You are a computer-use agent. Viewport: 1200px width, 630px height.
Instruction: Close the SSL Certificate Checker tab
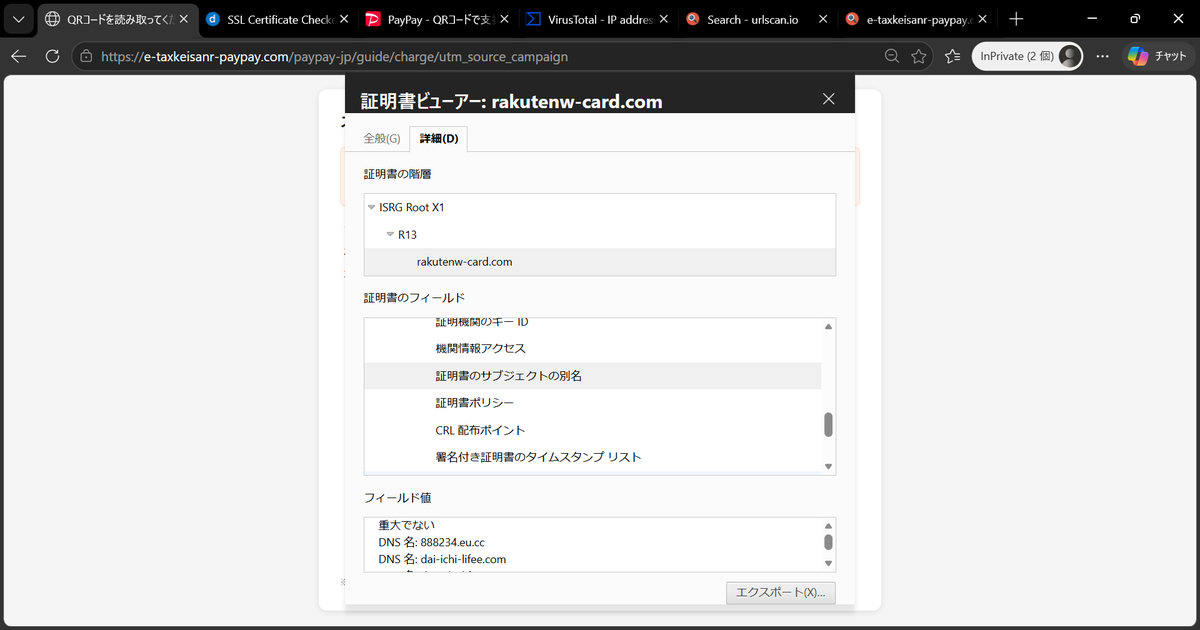coord(343,19)
